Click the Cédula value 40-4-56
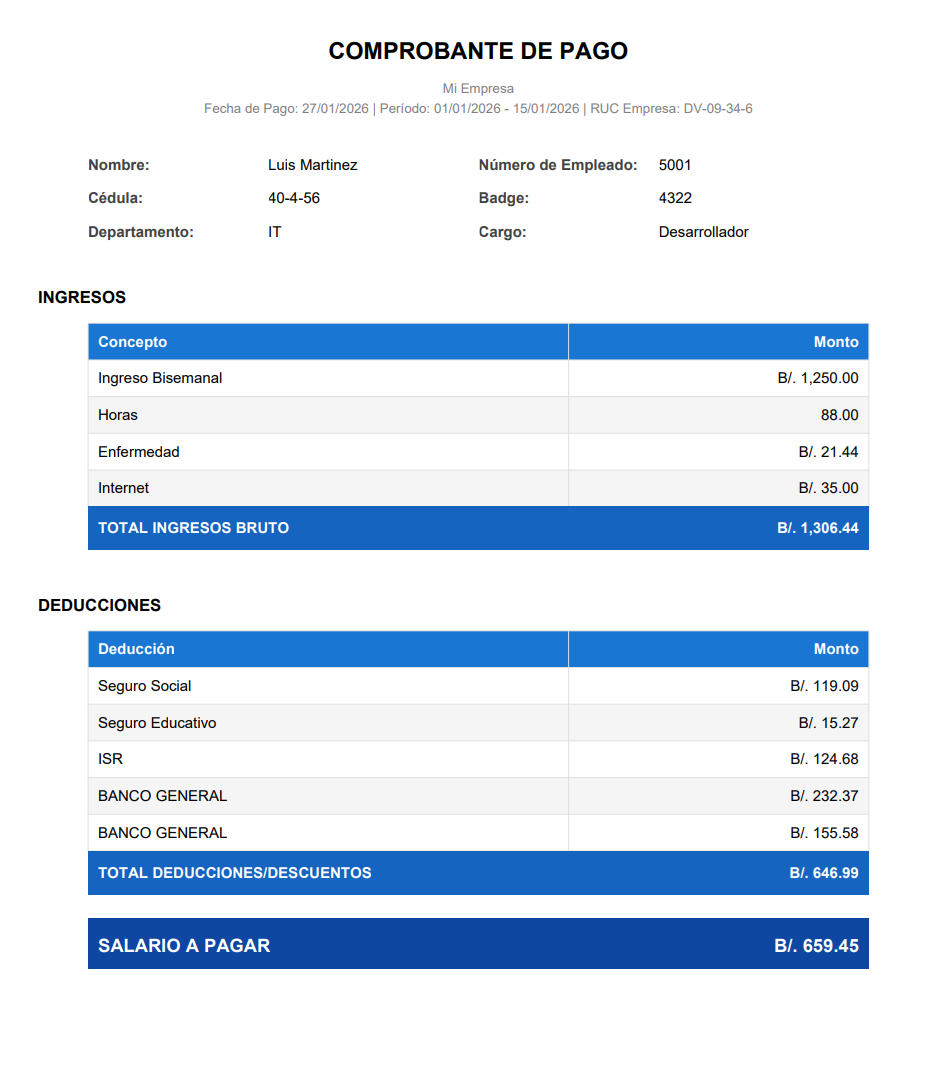Screen dimensions: 935x1070 294,198
